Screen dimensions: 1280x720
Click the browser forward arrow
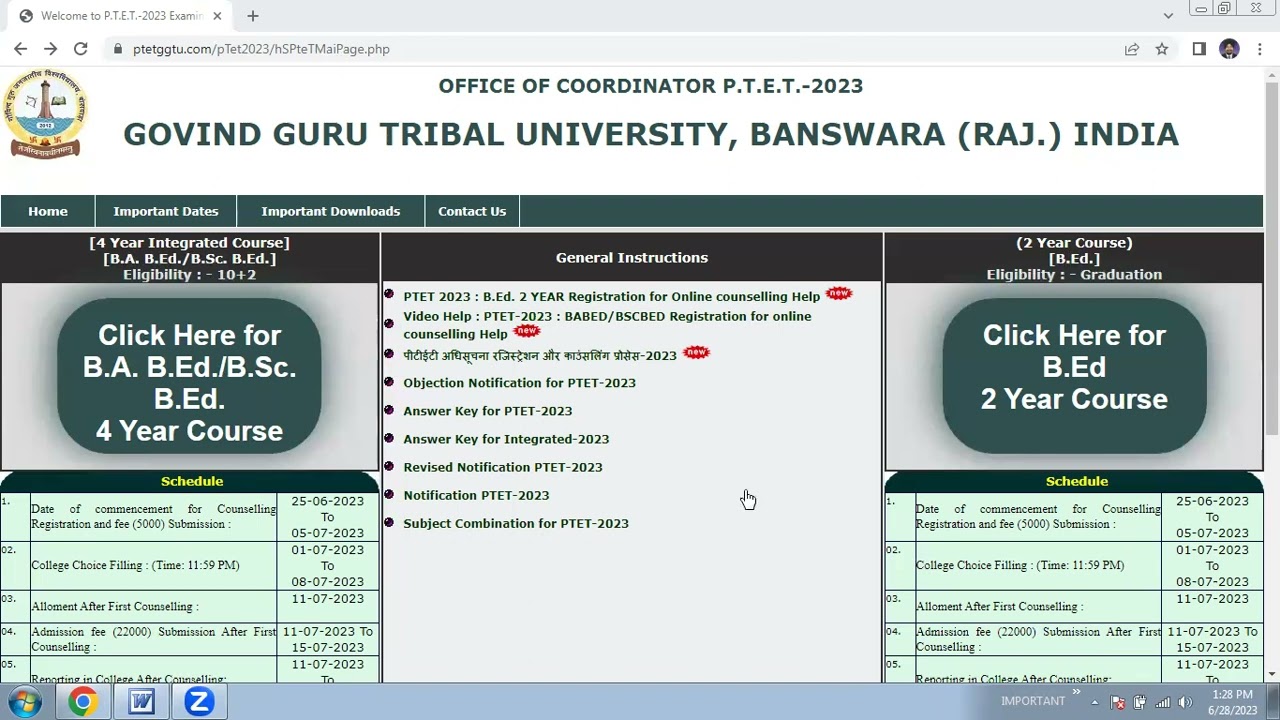pyautogui.click(x=50, y=49)
